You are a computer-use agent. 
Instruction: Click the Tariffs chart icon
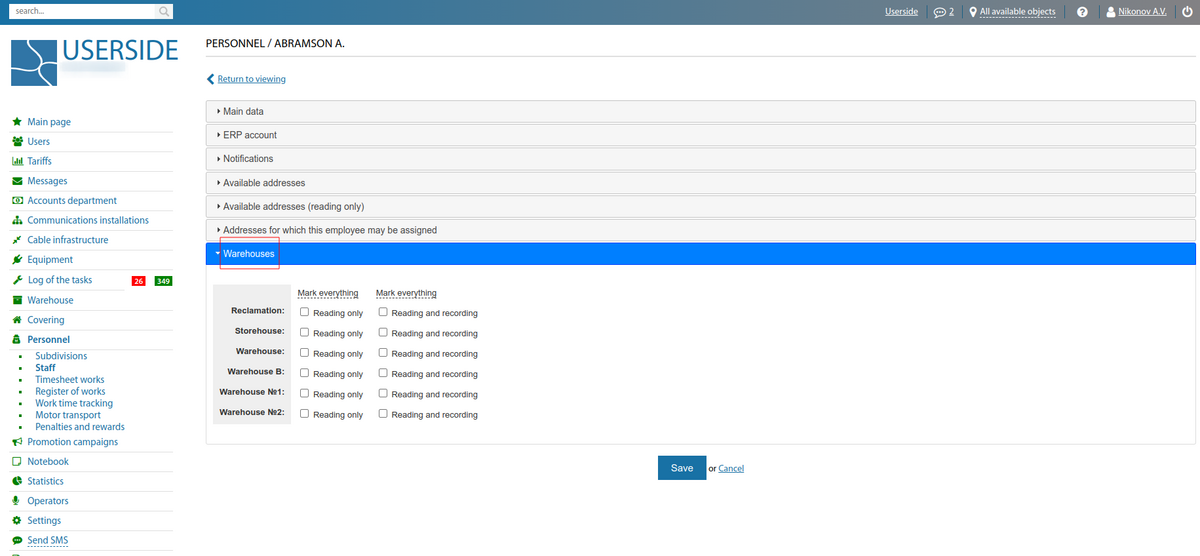pyautogui.click(x=17, y=161)
